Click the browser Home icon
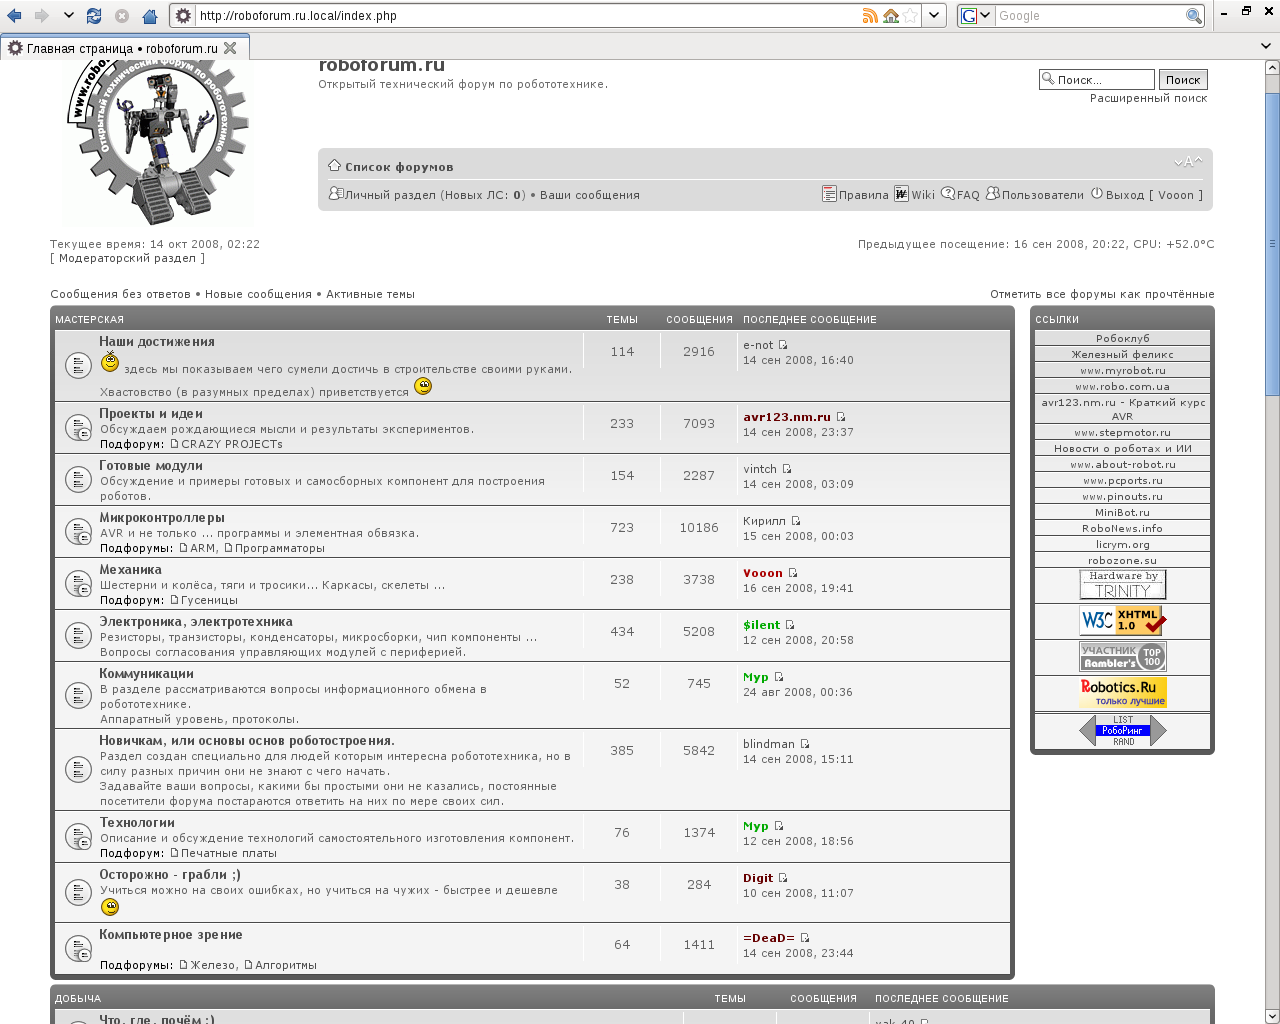This screenshot has height=1024, width=1280. [x=150, y=16]
